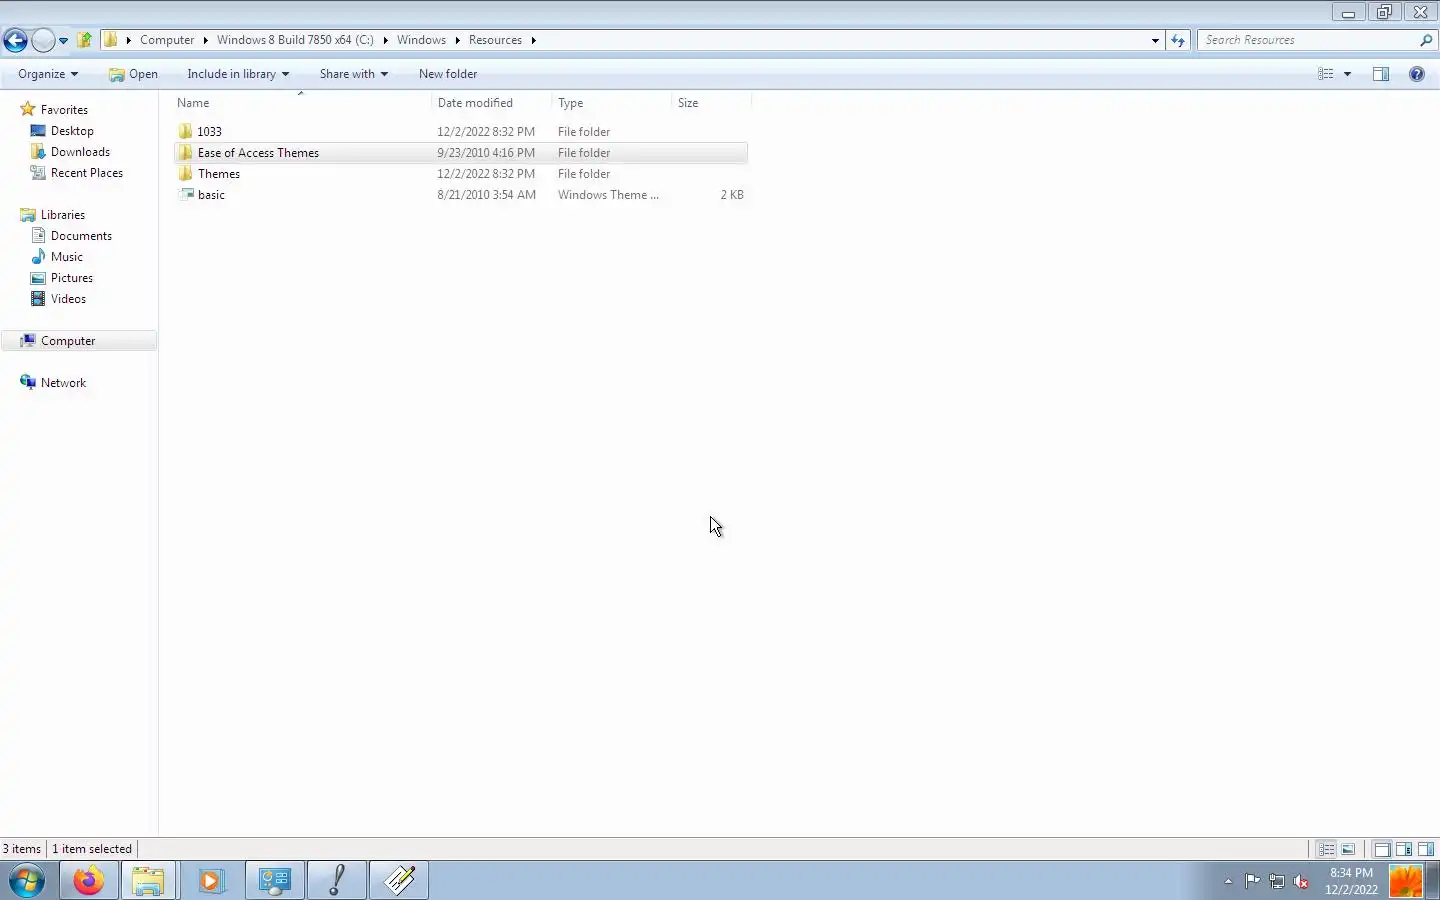Select the 1033 folder

460,132
